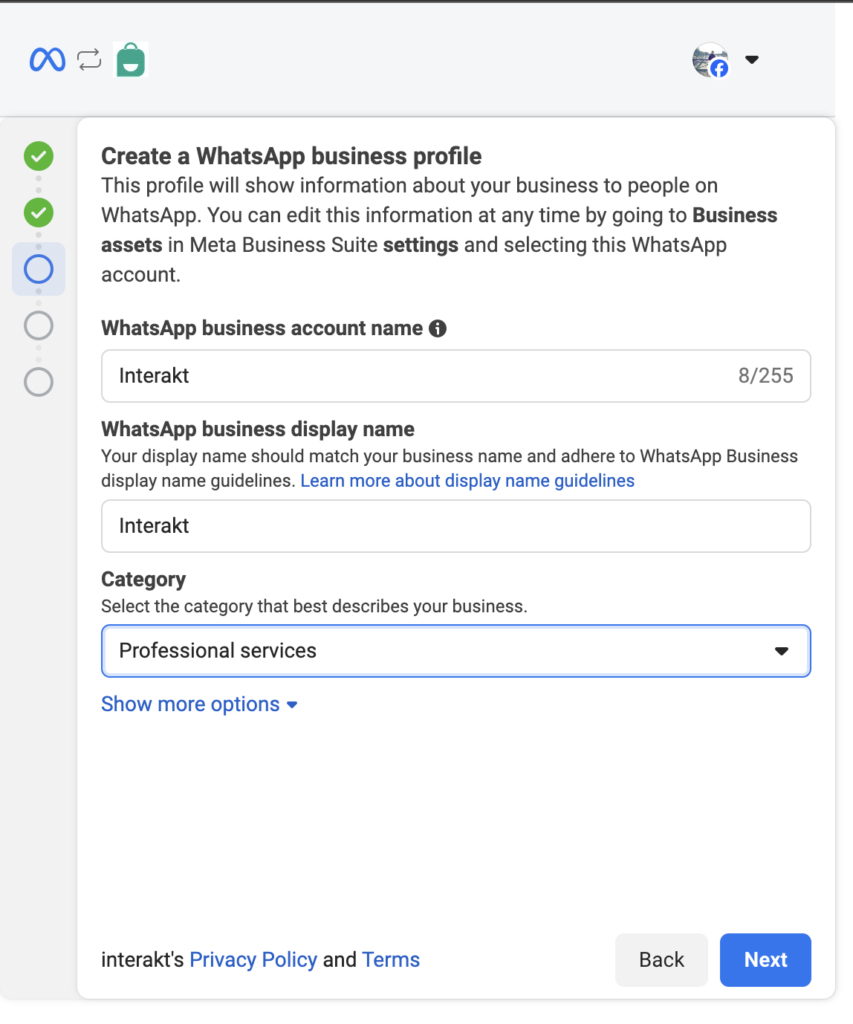The height and width of the screenshot is (1024, 853).
Task: Click the info icon next to account name
Action: 438,328
